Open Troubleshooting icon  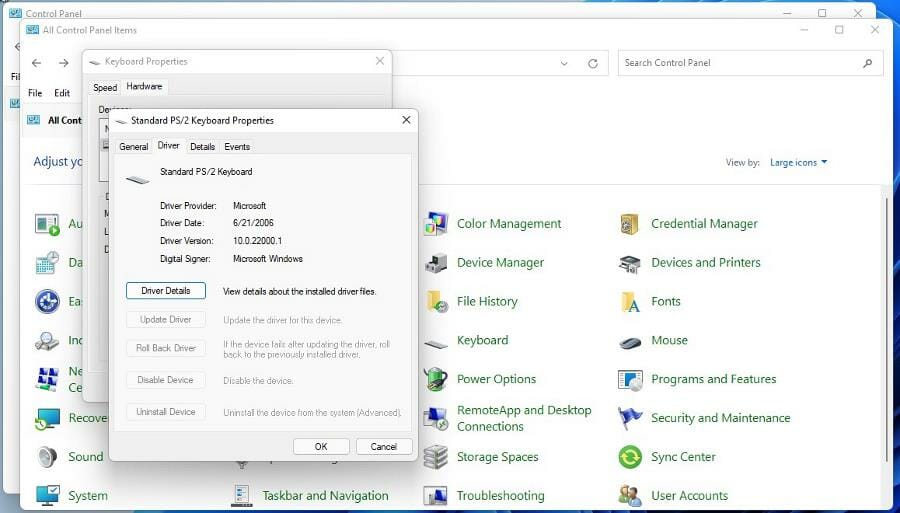pyautogui.click(x=436, y=495)
